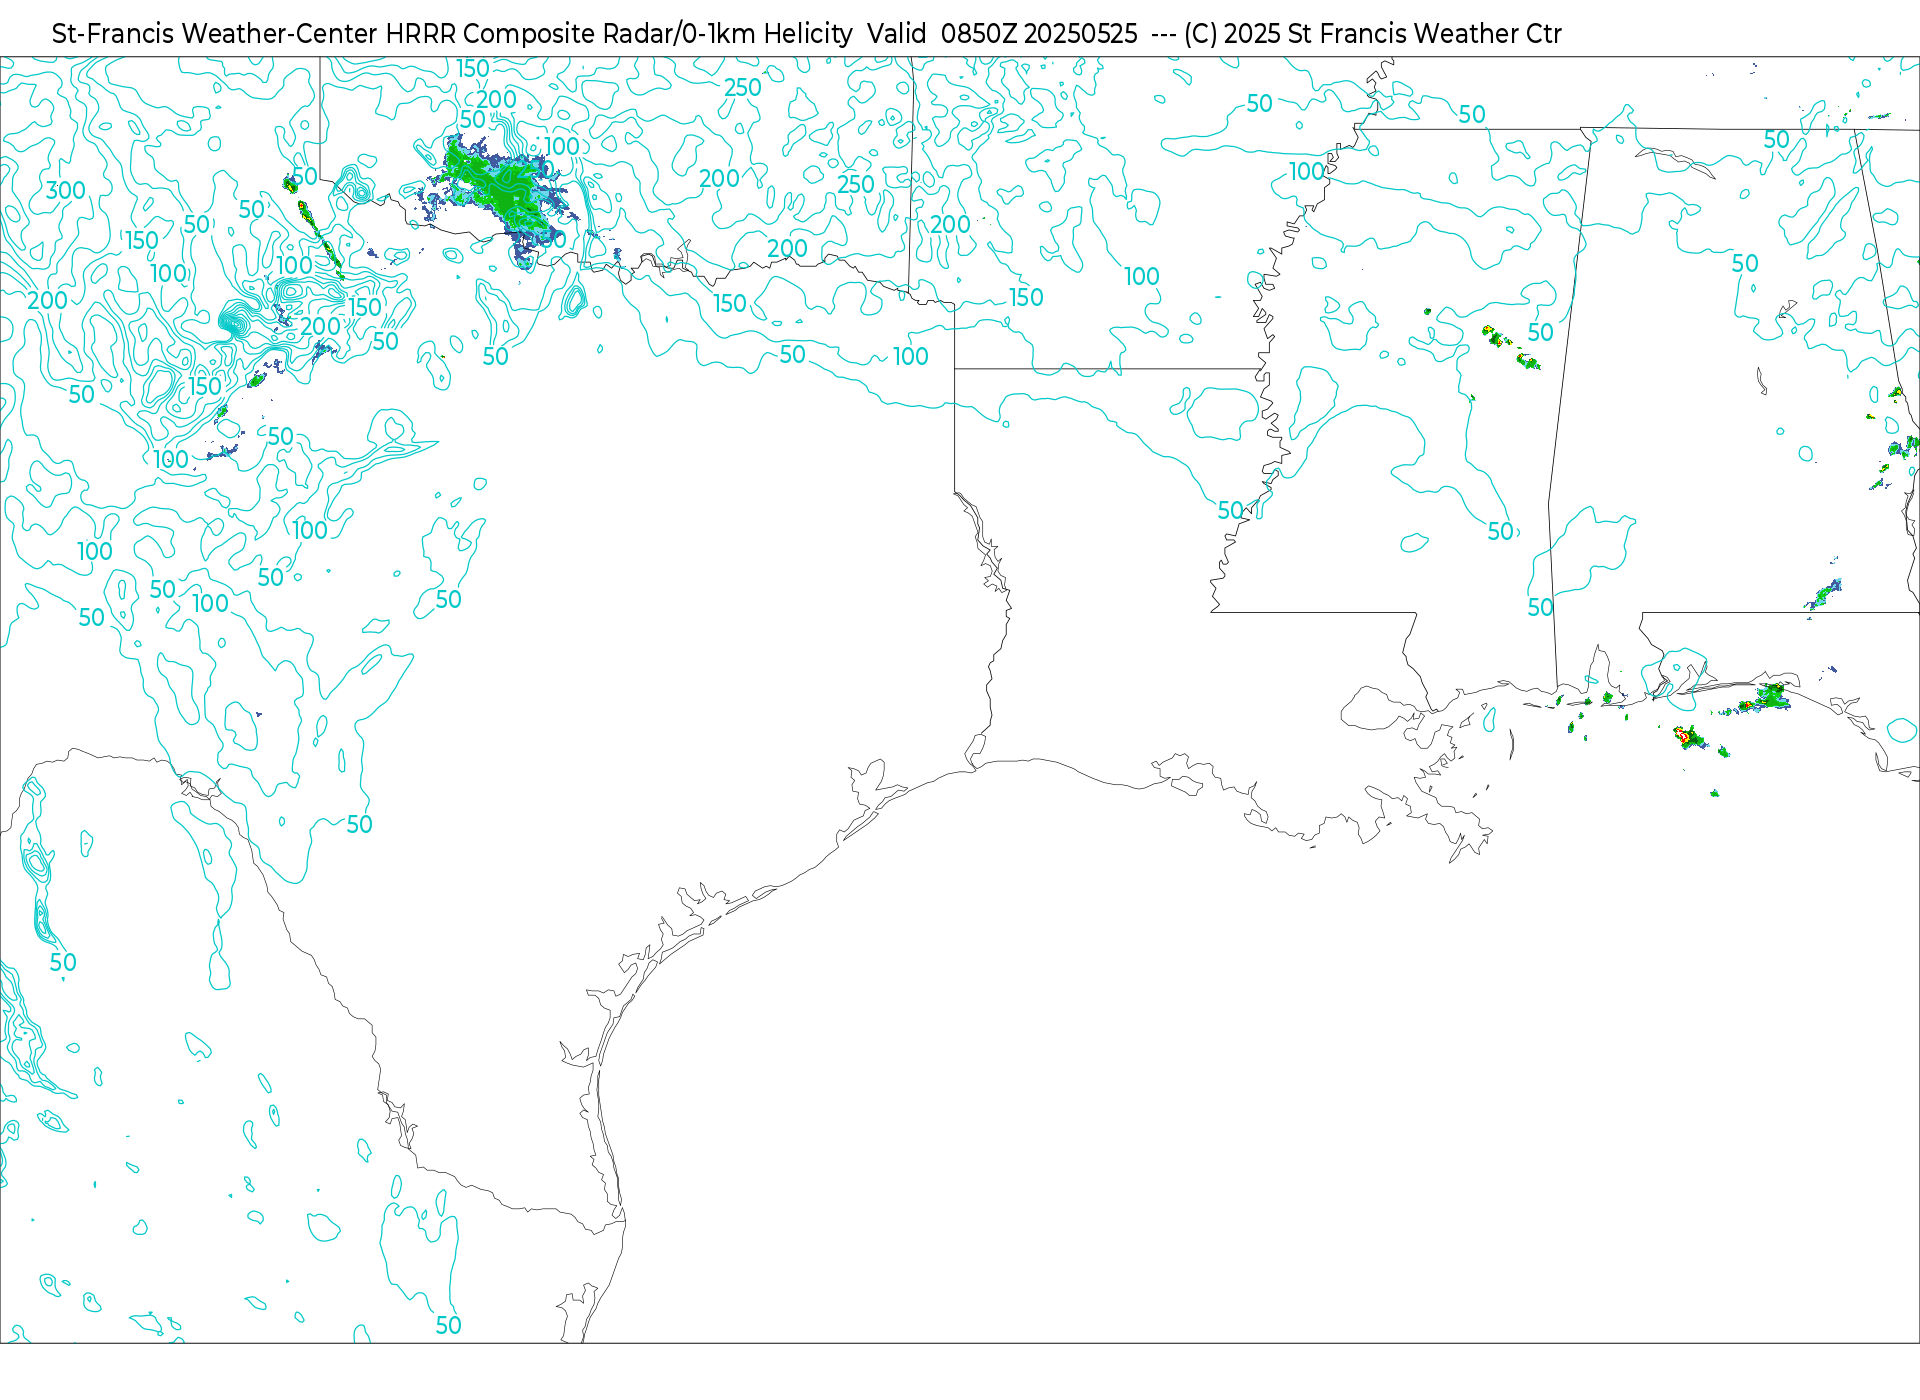
Task: Click the "300" helicity contour label
Action: (x=66, y=190)
